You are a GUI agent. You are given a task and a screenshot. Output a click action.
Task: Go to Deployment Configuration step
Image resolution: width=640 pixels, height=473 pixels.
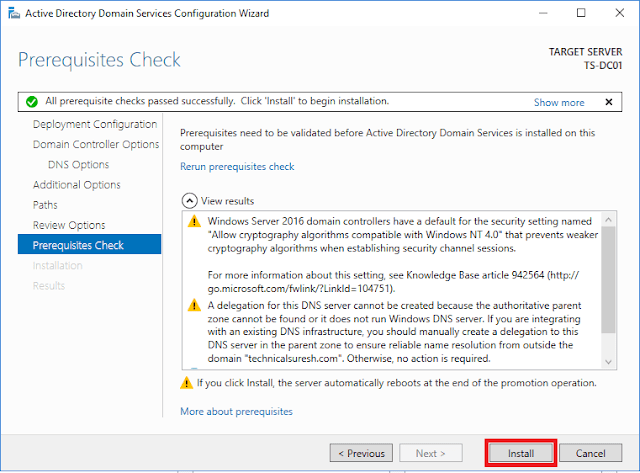coord(95,124)
